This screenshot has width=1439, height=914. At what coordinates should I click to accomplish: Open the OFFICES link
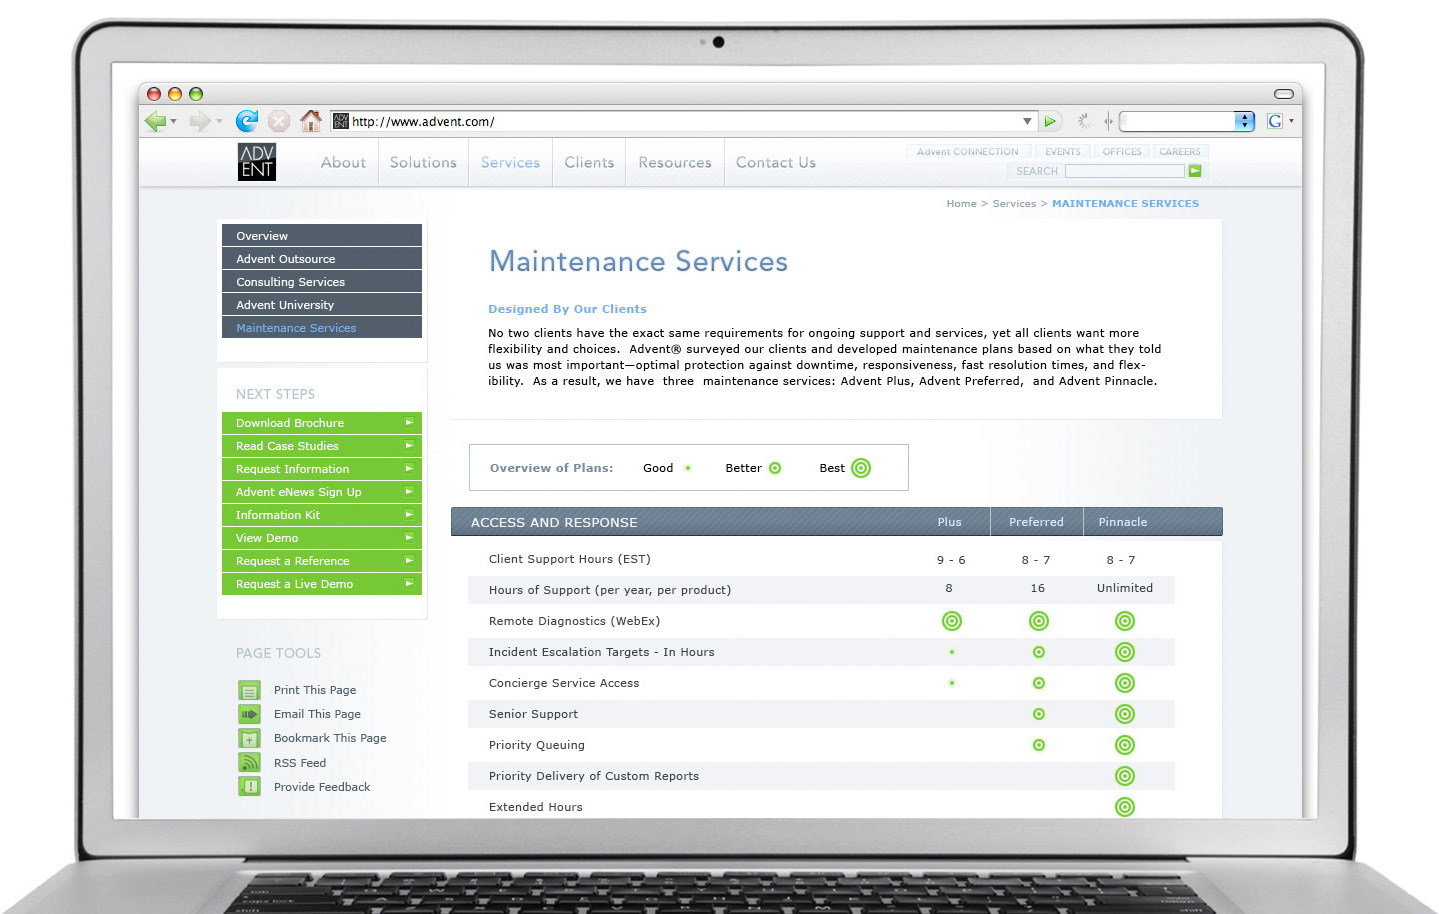tap(1122, 152)
